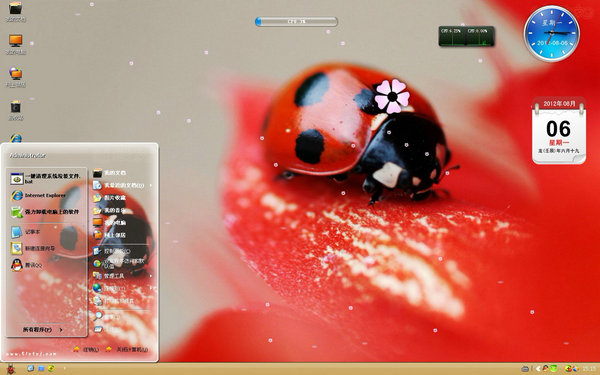Expand All Programs arrow in start menu
This screenshot has width=600, height=375.
tap(61, 329)
